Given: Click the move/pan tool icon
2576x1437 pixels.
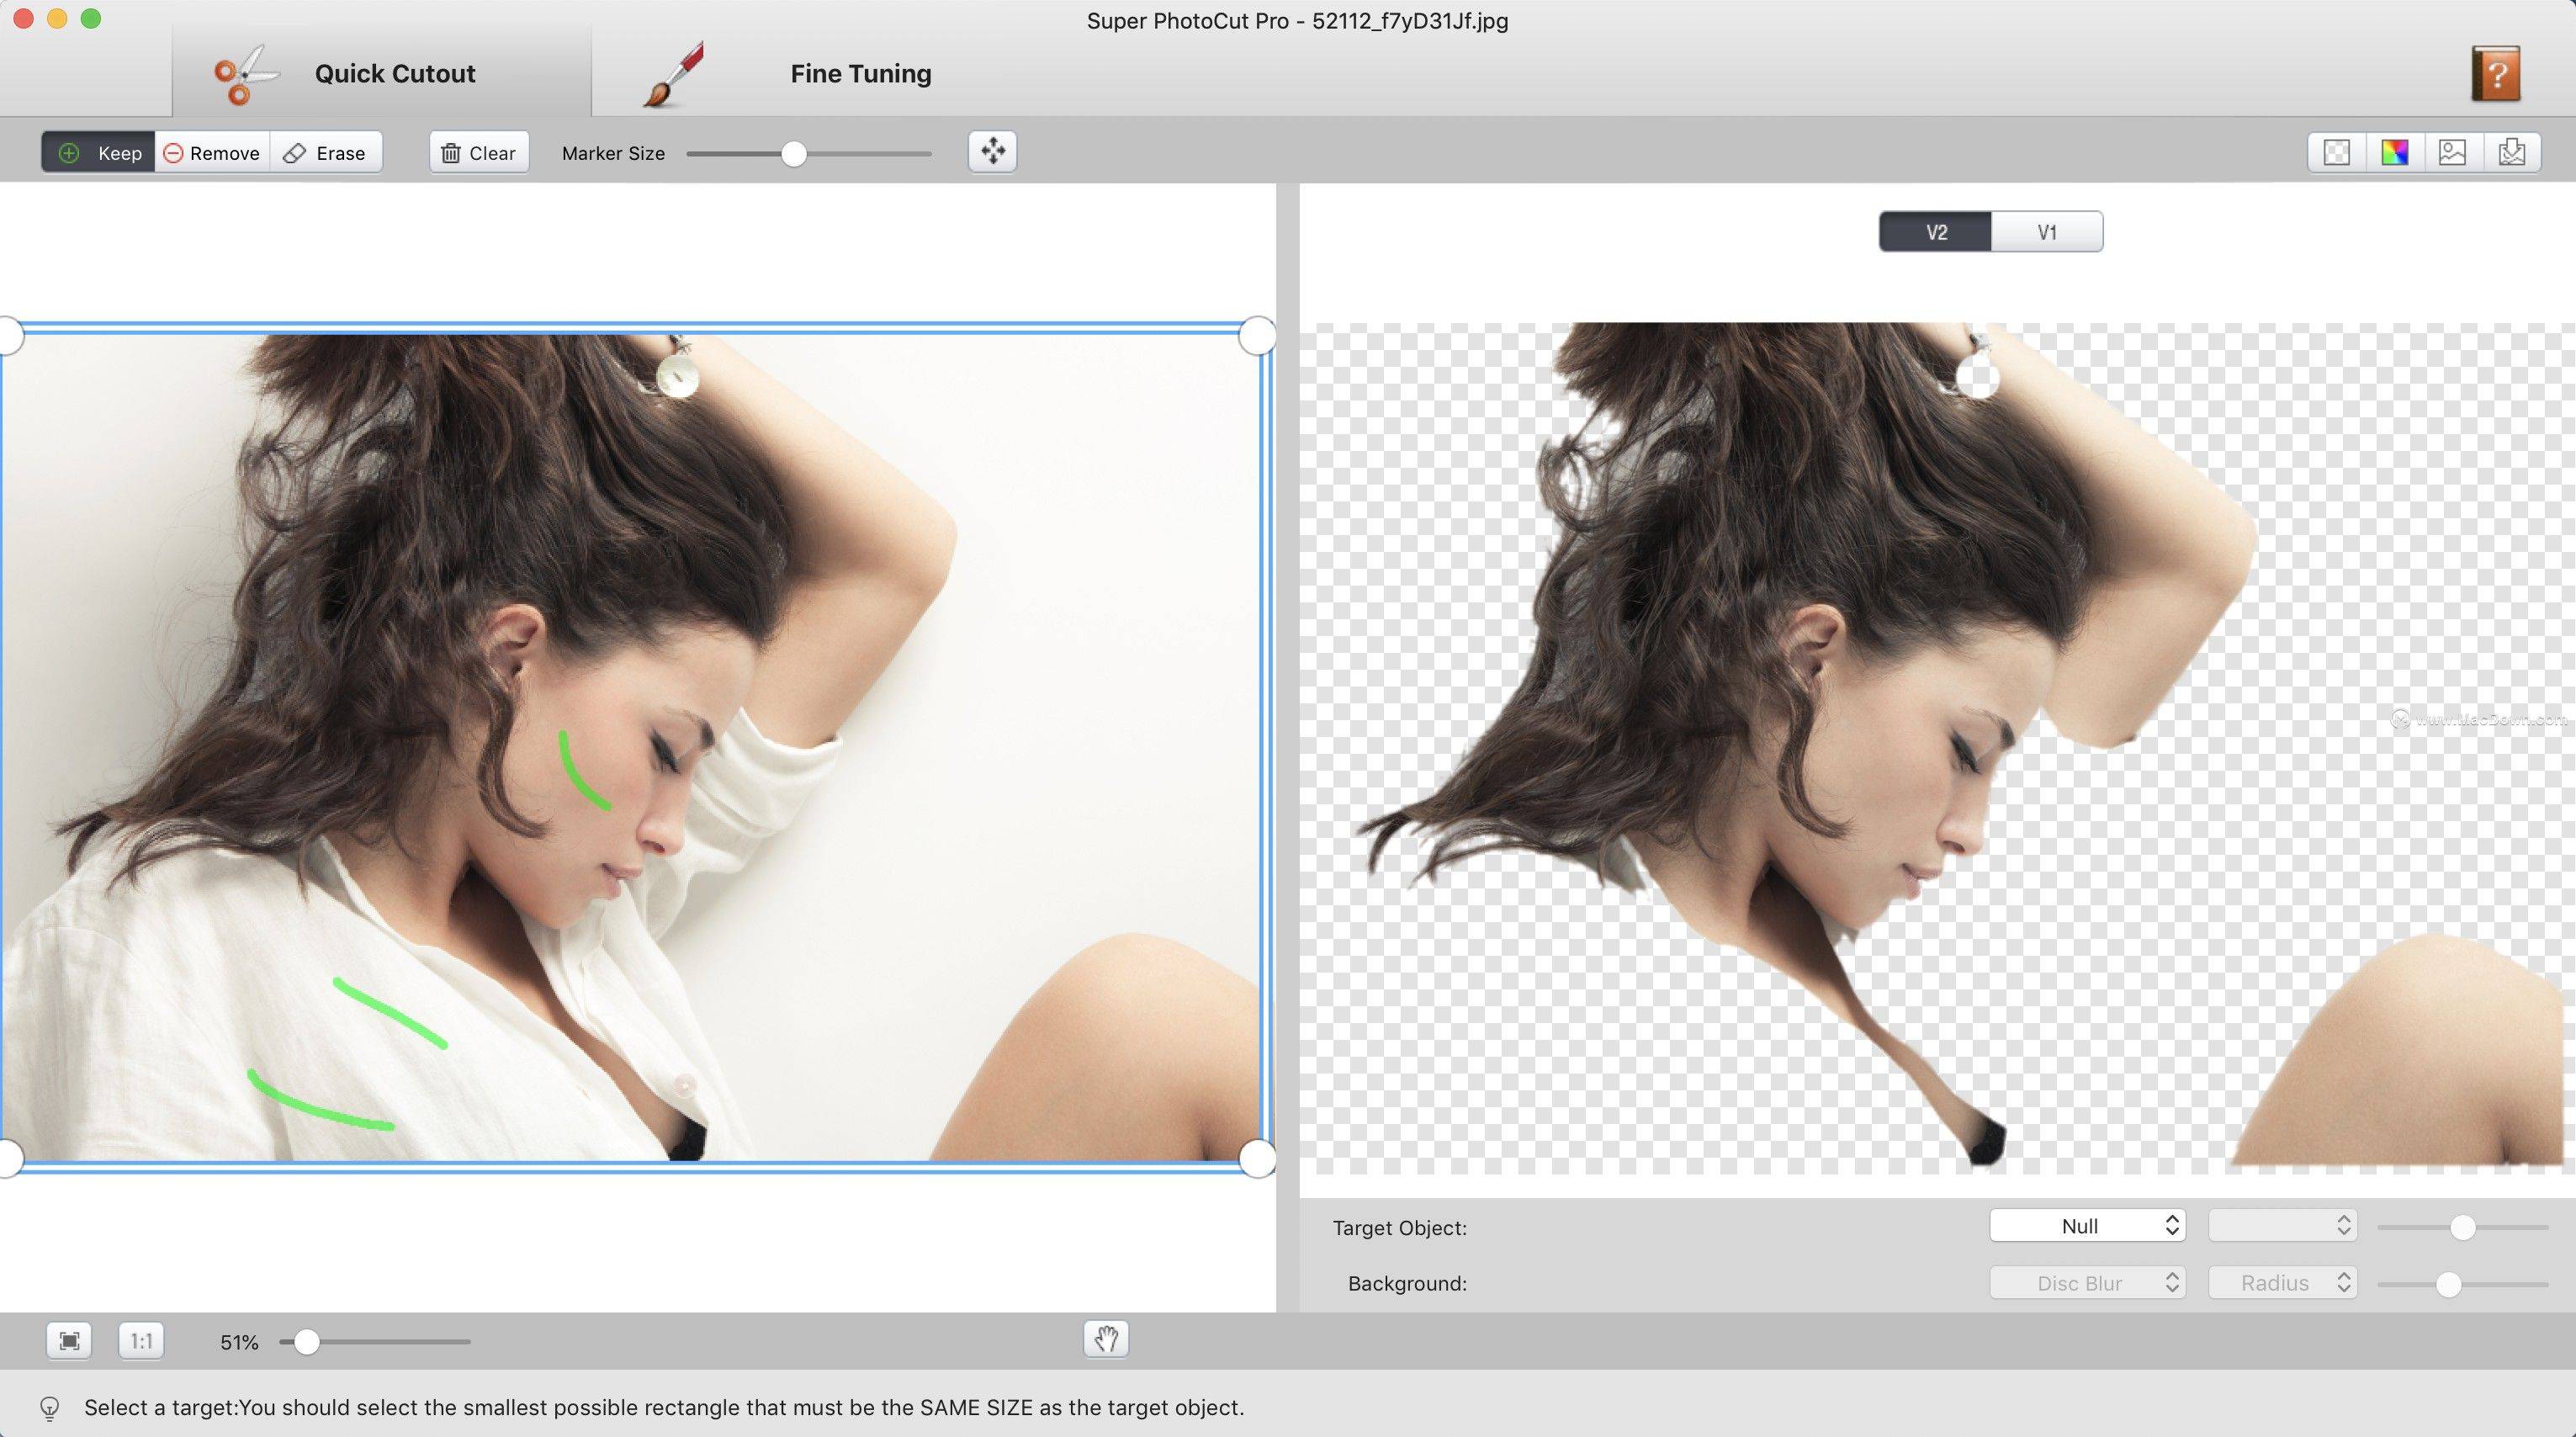Looking at the screenshot, I should pyautogui.click(x=993, y=151).
